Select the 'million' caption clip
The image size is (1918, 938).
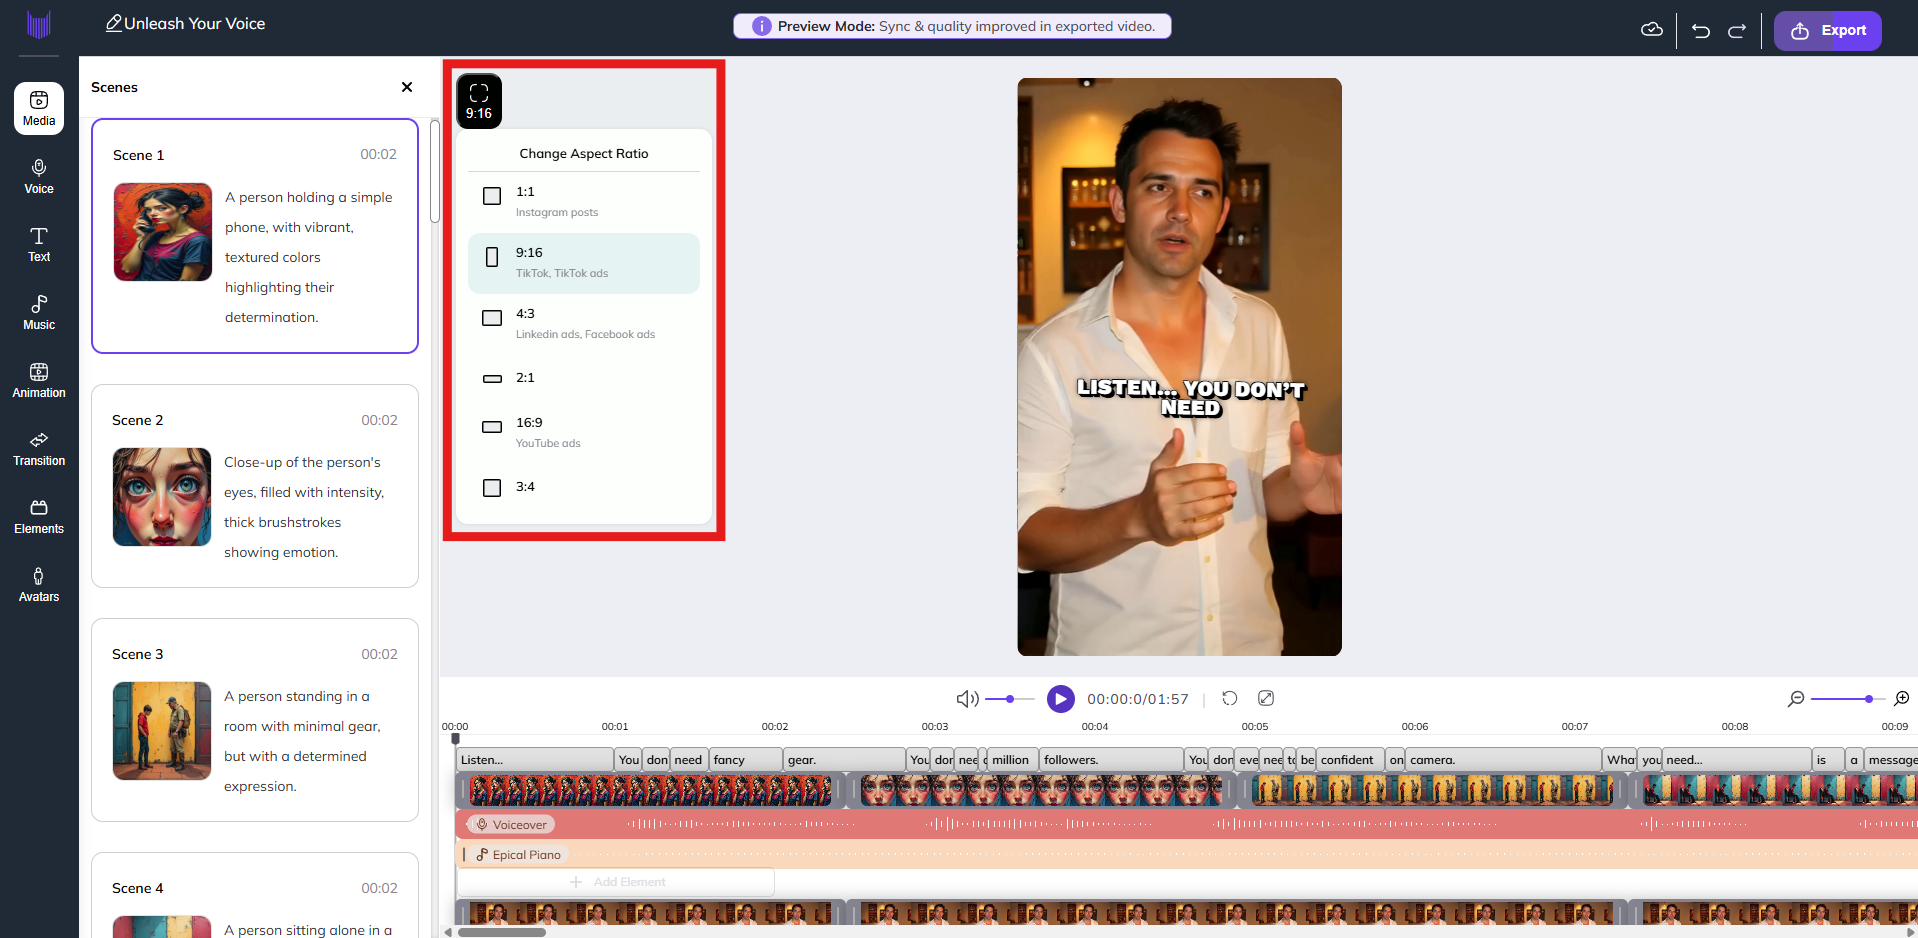click(1011, 760)
